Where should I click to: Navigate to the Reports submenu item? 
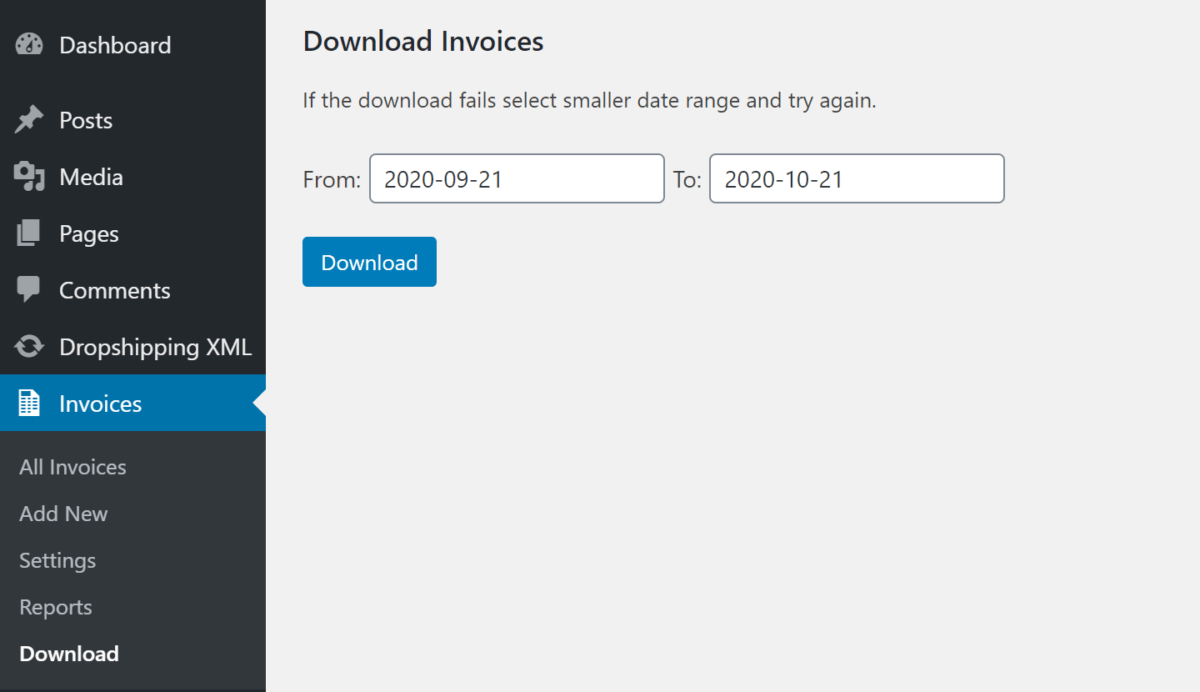pos(55,607)
